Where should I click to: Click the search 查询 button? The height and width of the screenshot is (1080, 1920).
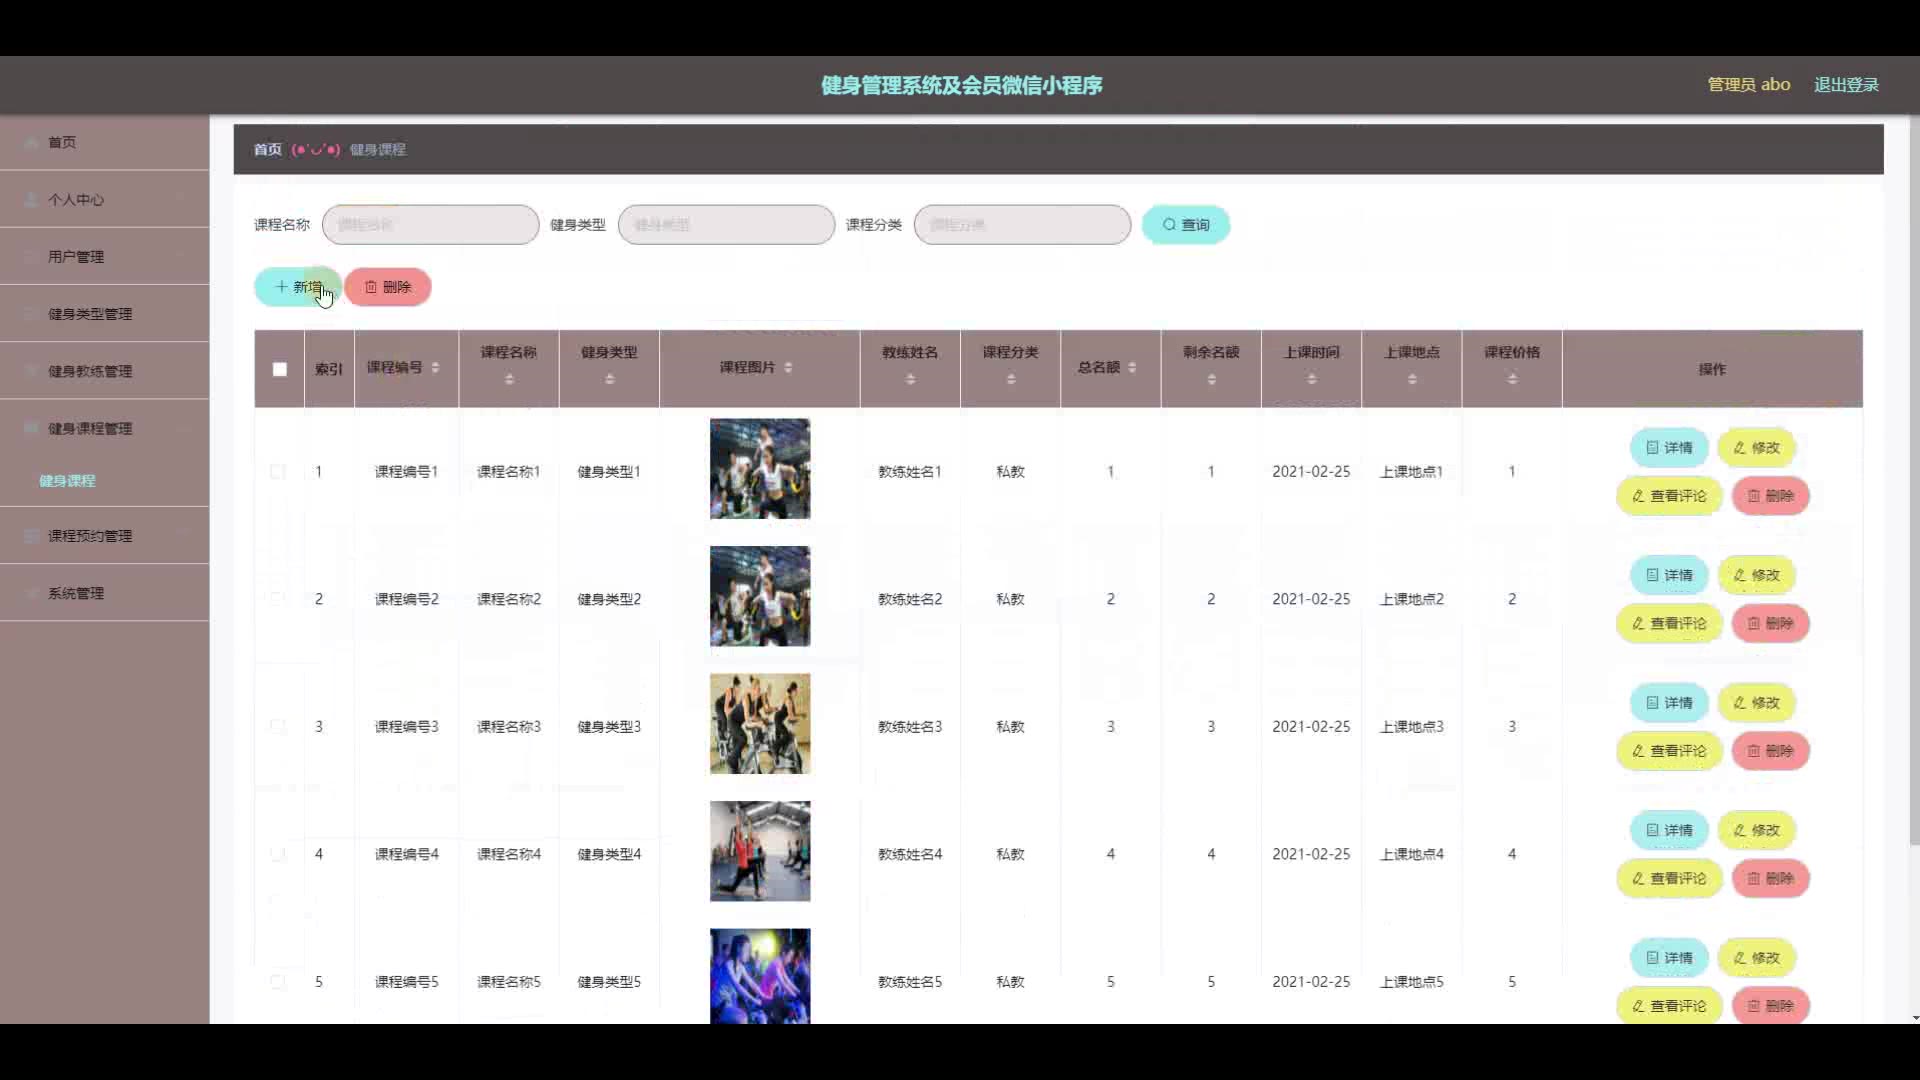(x=1185, y=225)
